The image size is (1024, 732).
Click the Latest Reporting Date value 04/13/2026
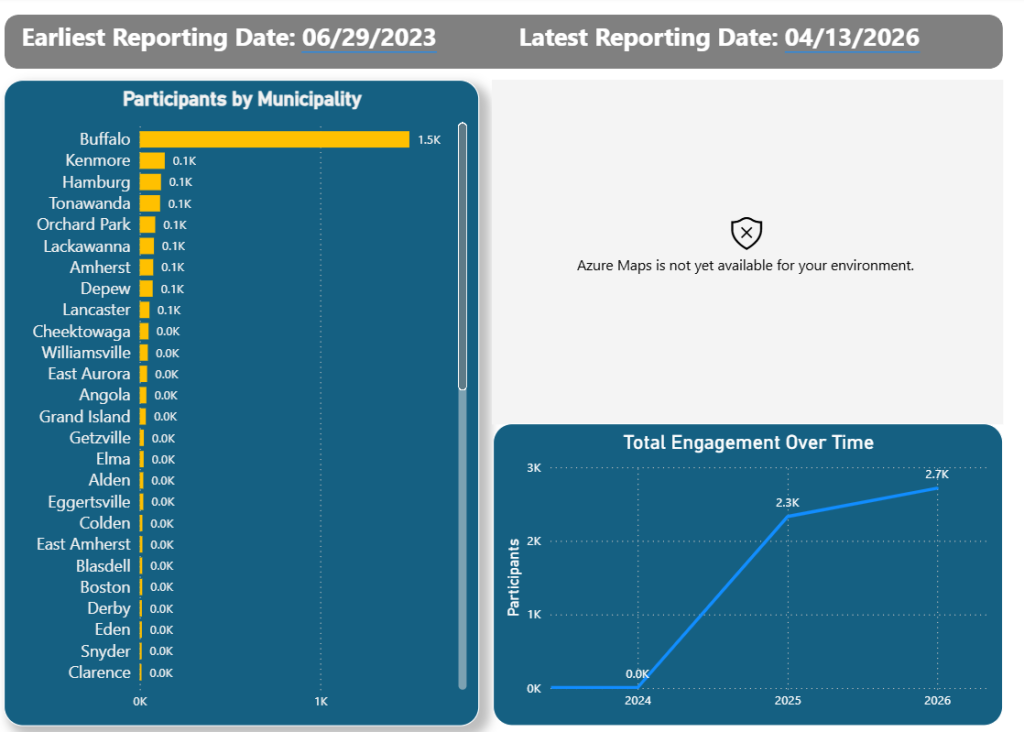[x=851, y=38]
